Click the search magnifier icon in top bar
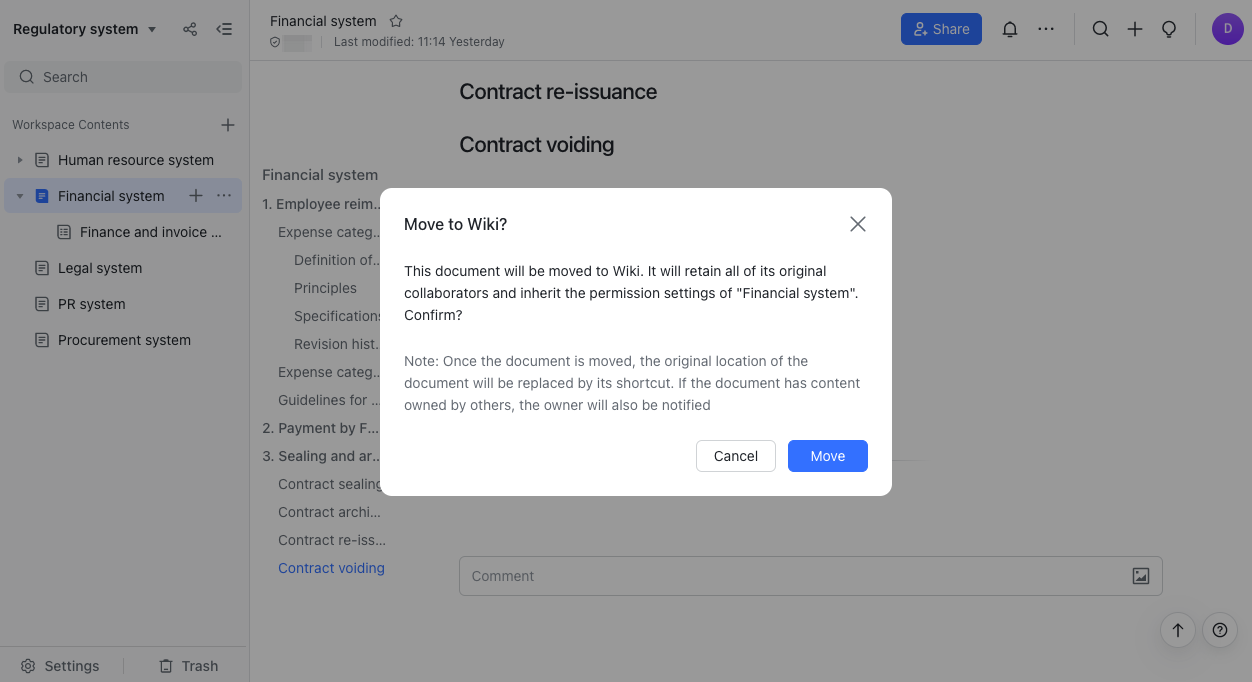This screenshot has height=682, width=1252. (1100, 29)
